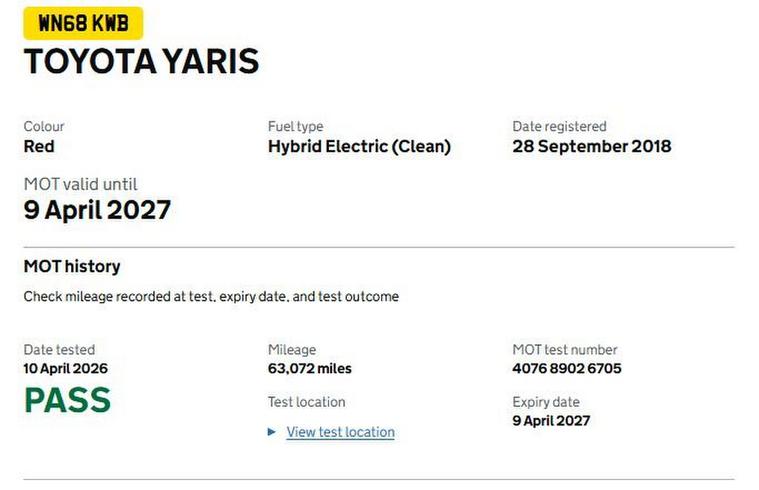
Task: Click the large MOT valid until date
Action: click(x=97, y=210)
